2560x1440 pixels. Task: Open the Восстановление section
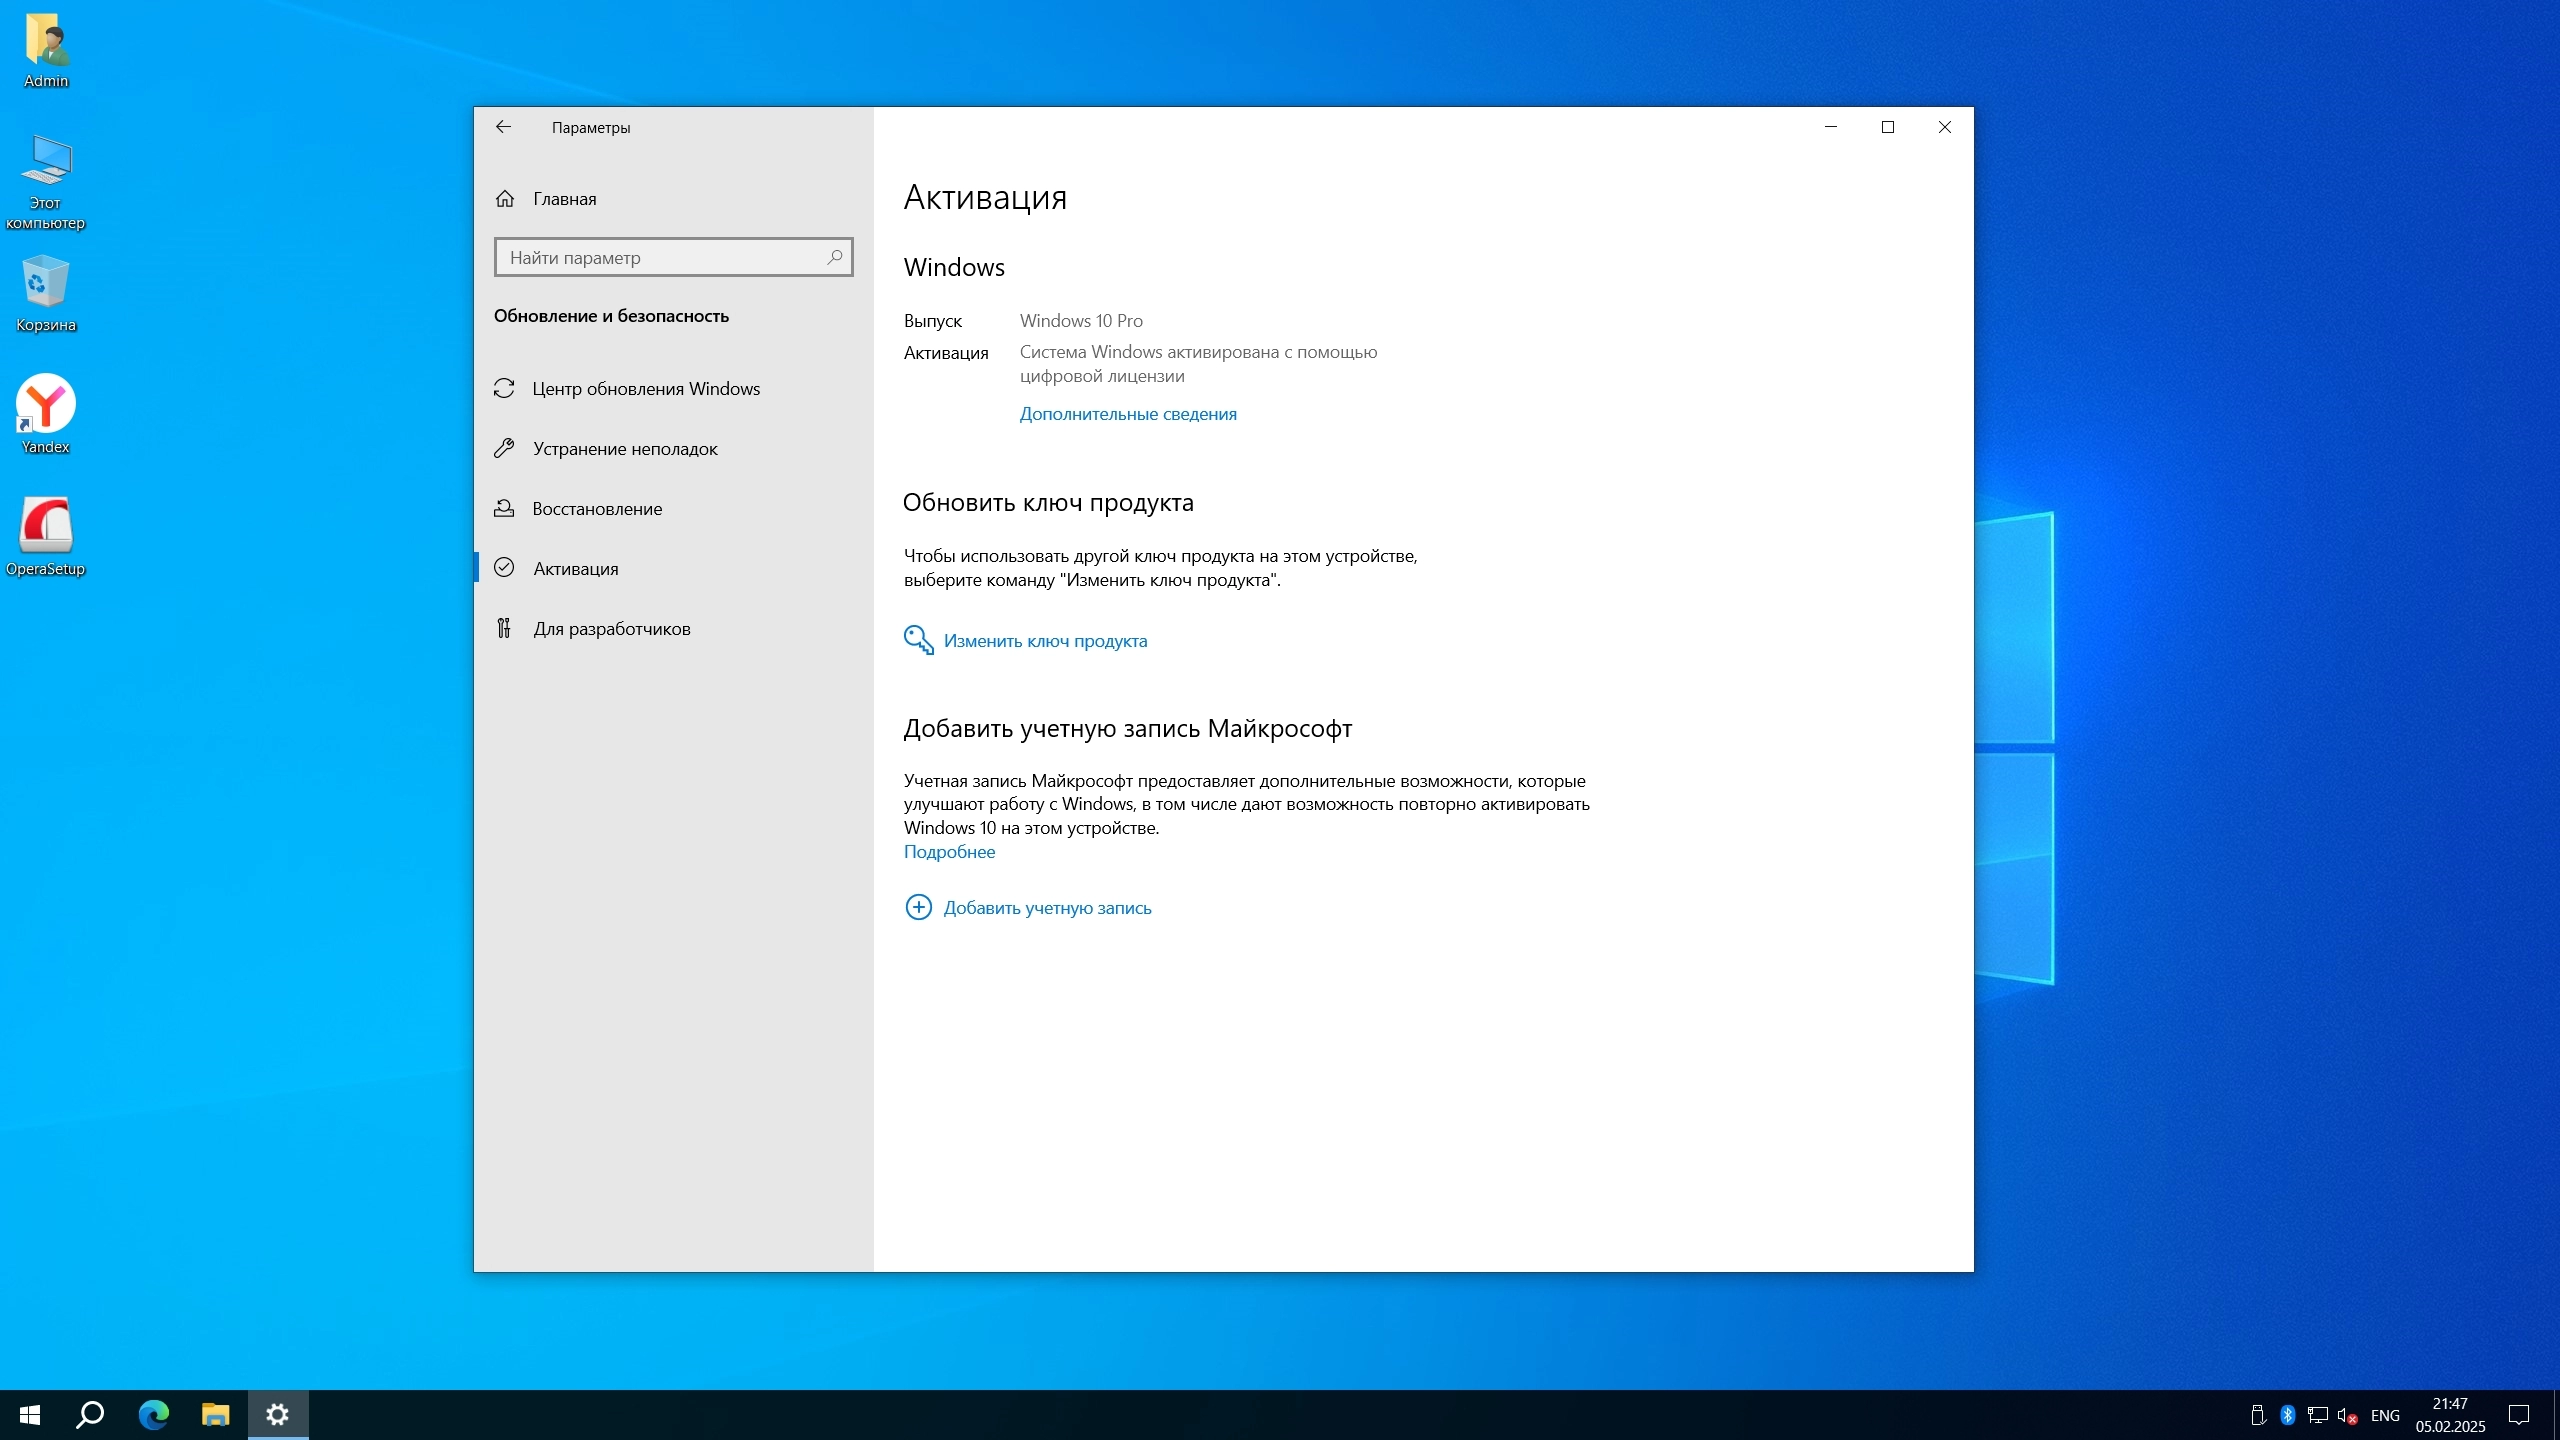[x=597, y=509]
